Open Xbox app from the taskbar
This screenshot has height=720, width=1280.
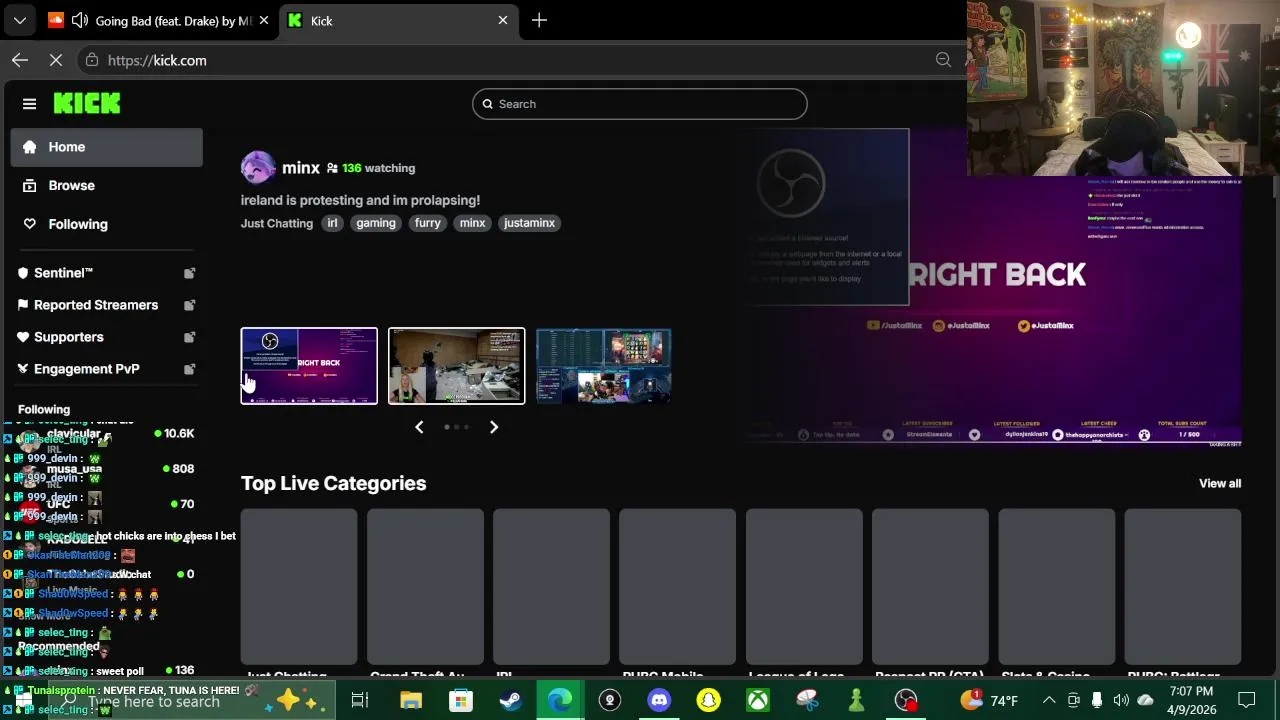pyautogui.click(x=758, y=700)
